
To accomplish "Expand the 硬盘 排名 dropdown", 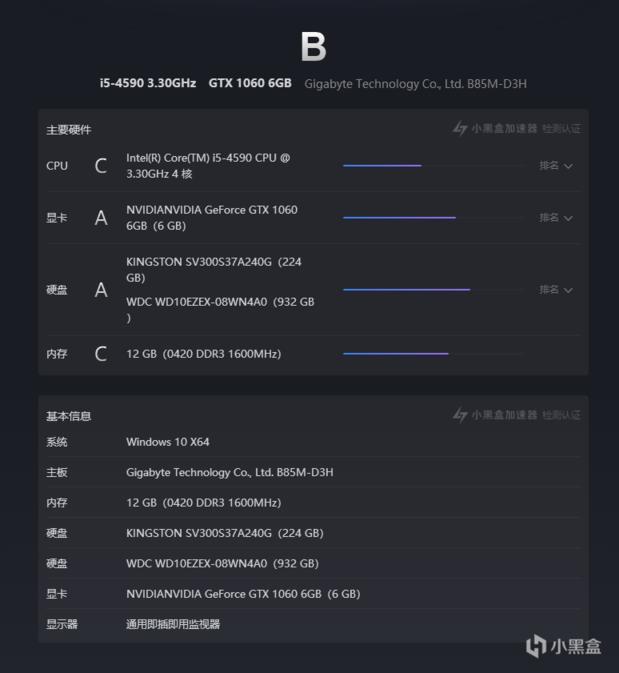I will point(556,290).
